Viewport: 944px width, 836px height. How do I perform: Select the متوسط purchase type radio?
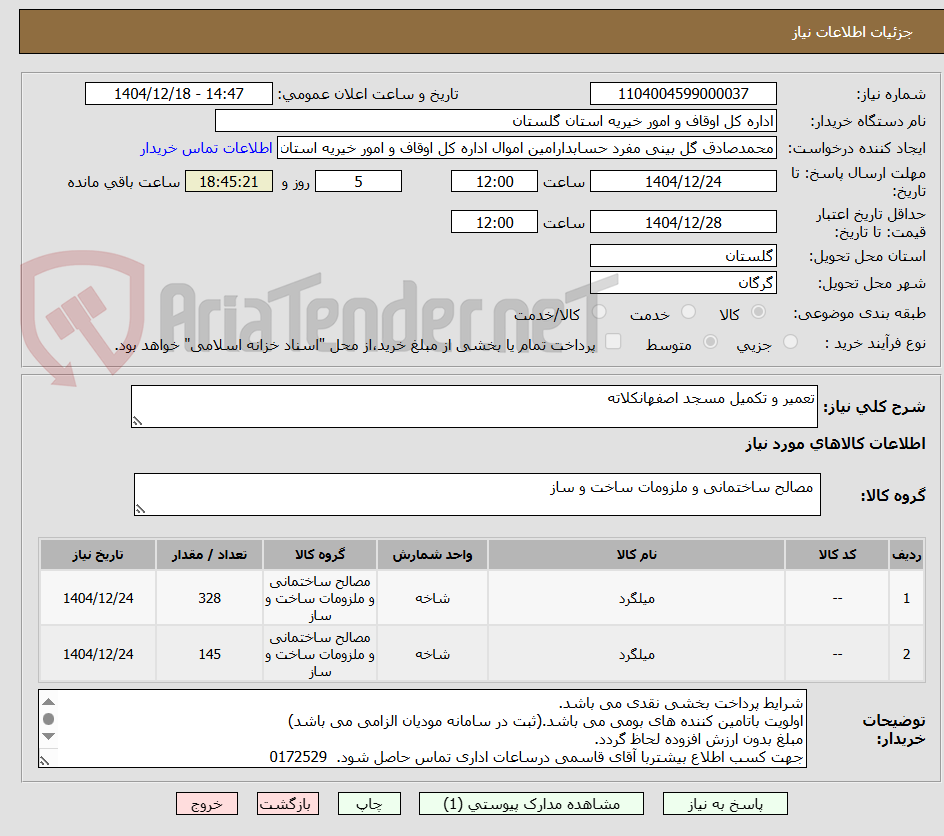pos(710,342)
